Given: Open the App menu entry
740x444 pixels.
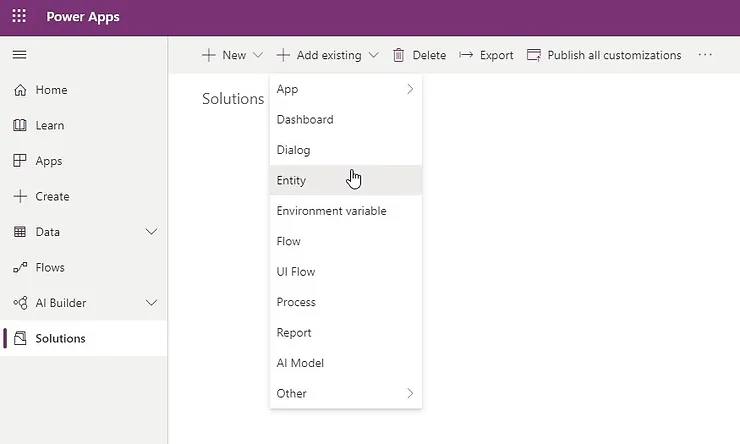Looking at the screenshot, I should click(346, 89).
